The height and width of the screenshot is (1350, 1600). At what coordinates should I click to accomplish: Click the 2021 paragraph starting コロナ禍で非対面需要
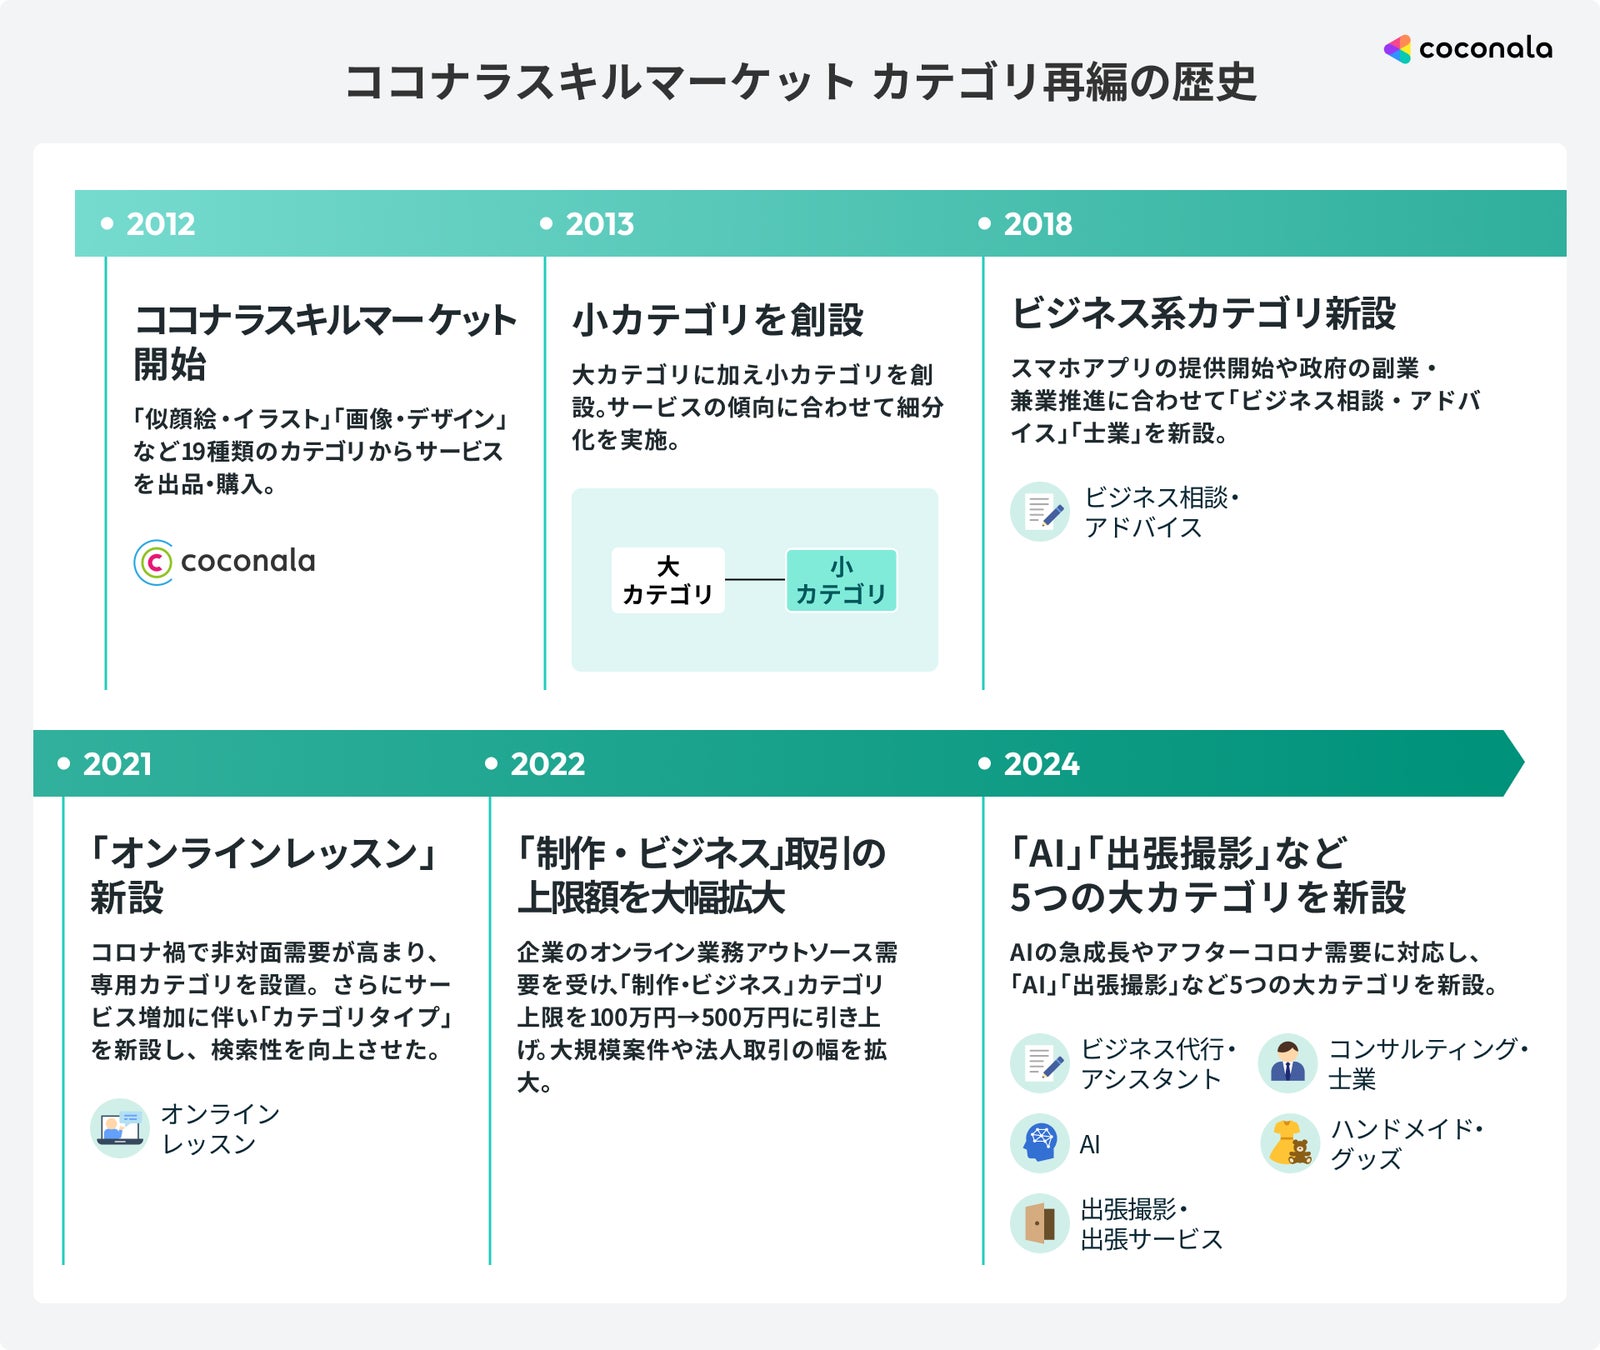click(x=272, y=1001)
